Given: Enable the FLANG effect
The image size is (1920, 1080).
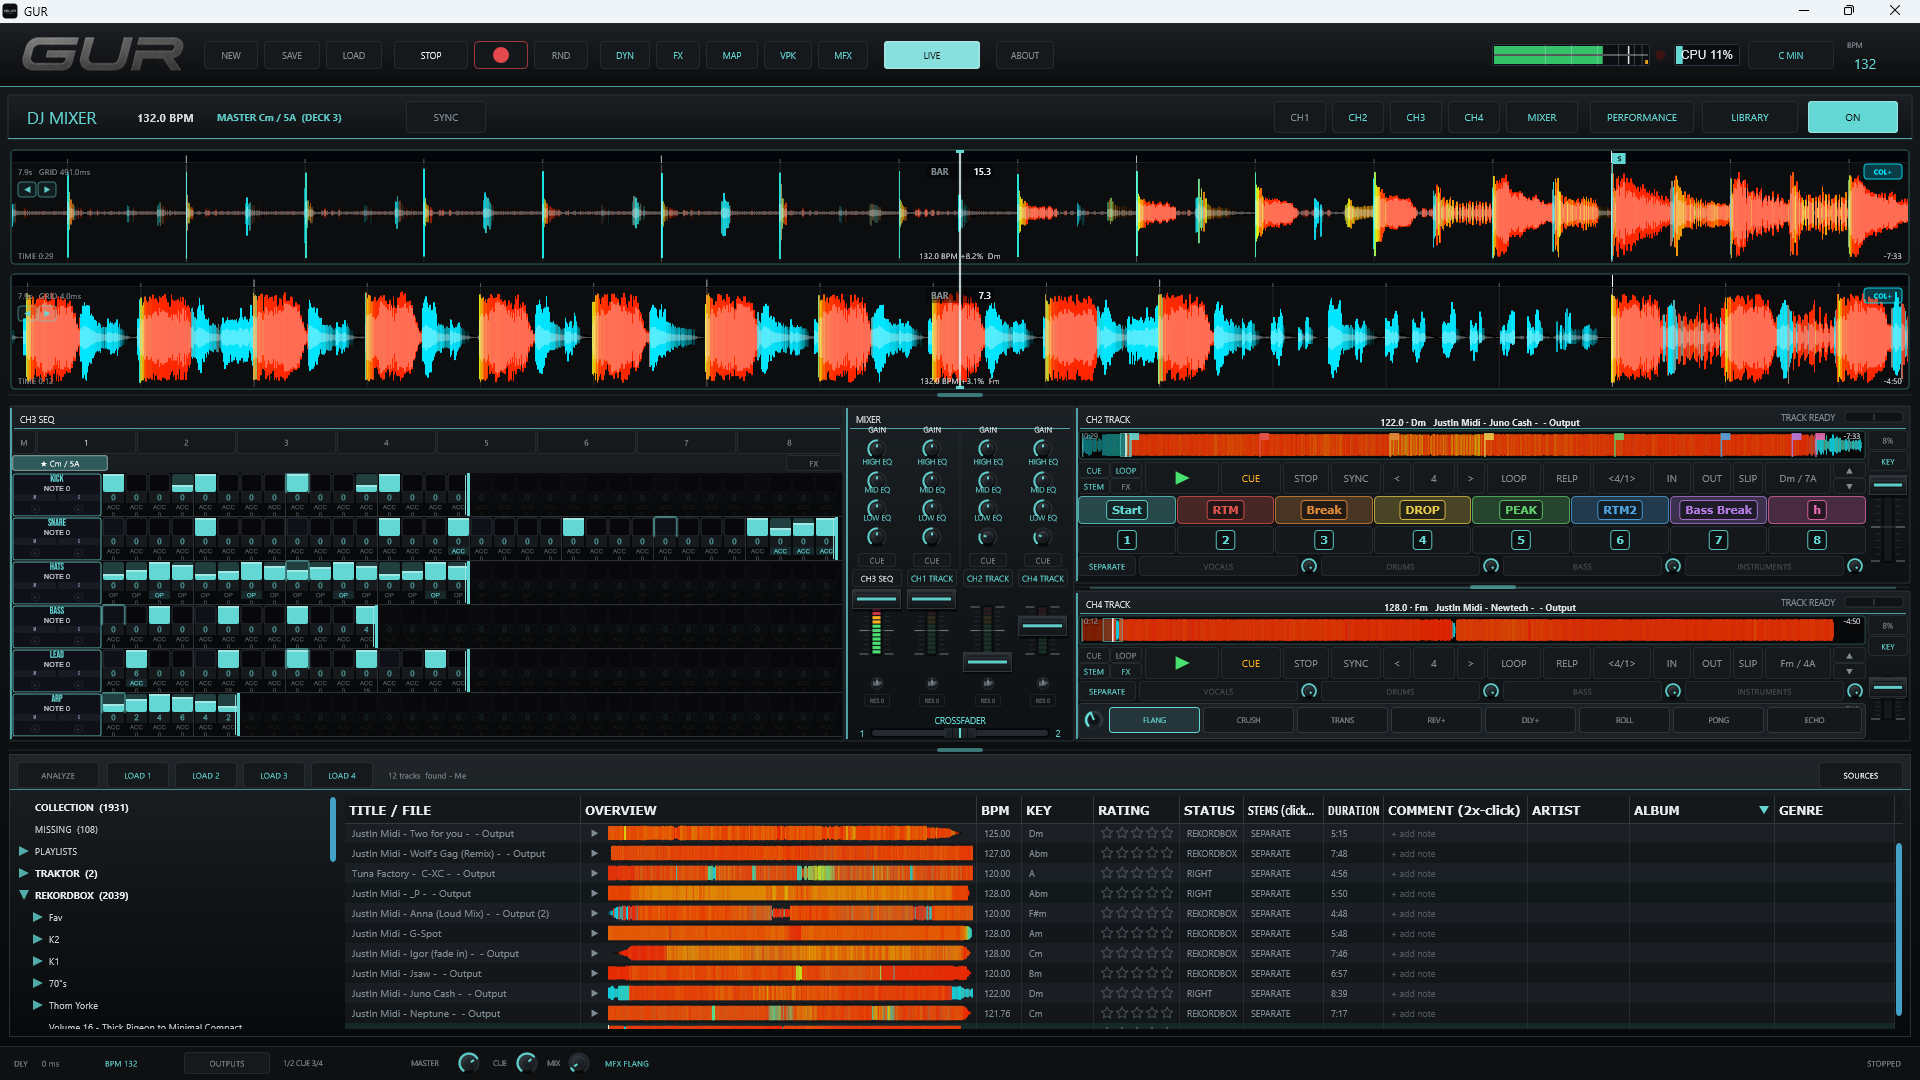Looking at the screenshot, I should 1154,720.
